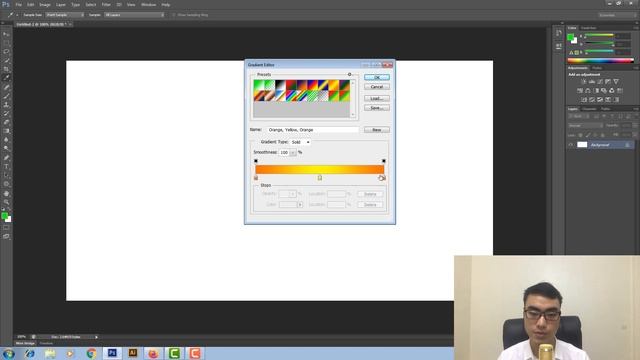The image size is (640, 360).
Task: Click the New gradient button
Action: click(x=377, y=130)
